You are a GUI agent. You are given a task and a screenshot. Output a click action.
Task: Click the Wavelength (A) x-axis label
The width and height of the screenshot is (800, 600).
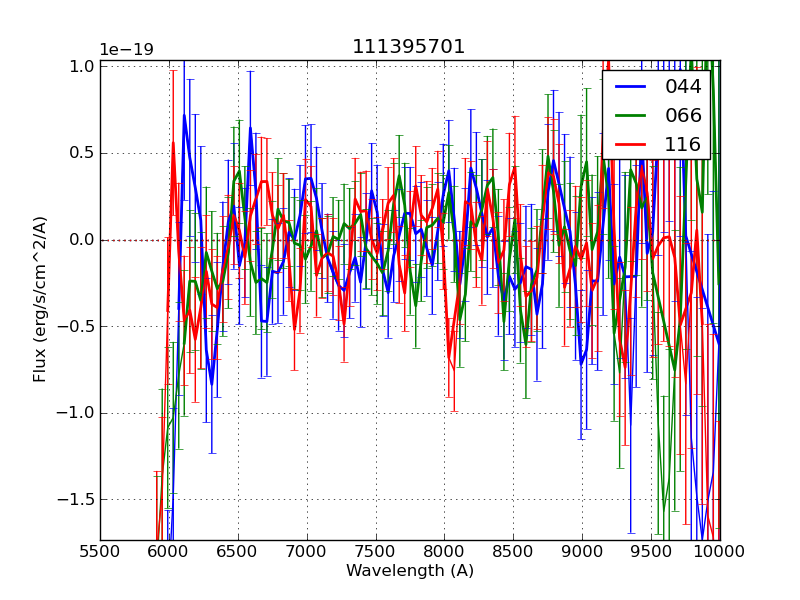click(x=410, y=571)
